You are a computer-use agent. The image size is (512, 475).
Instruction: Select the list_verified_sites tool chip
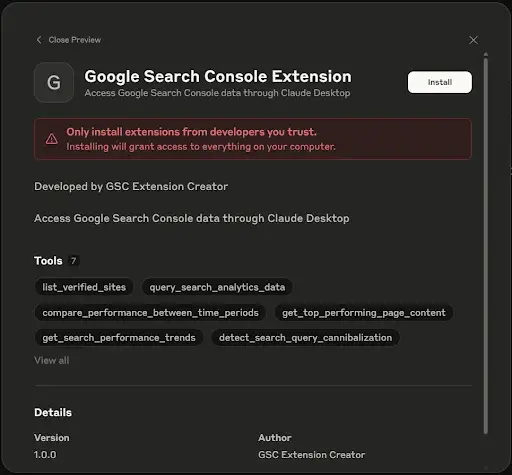click(84, 287)
